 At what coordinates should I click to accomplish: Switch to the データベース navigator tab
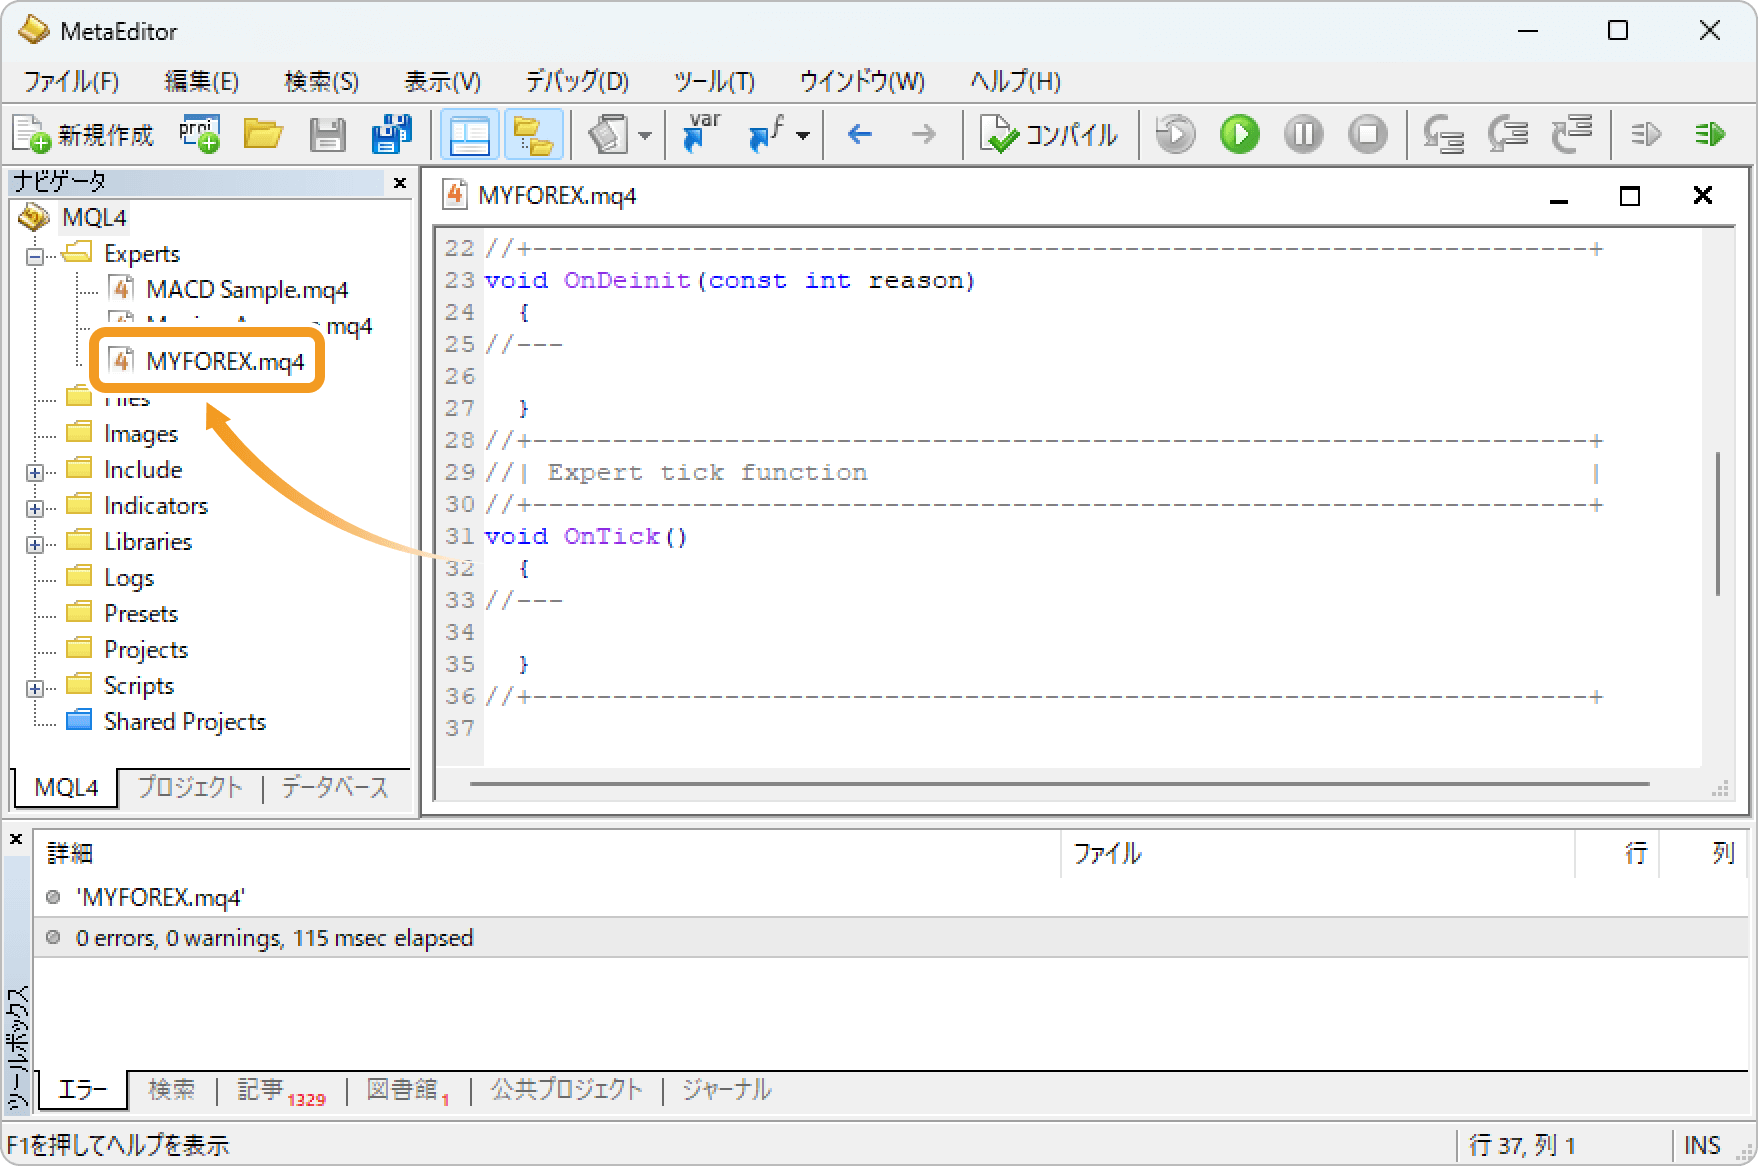point(335,787)
